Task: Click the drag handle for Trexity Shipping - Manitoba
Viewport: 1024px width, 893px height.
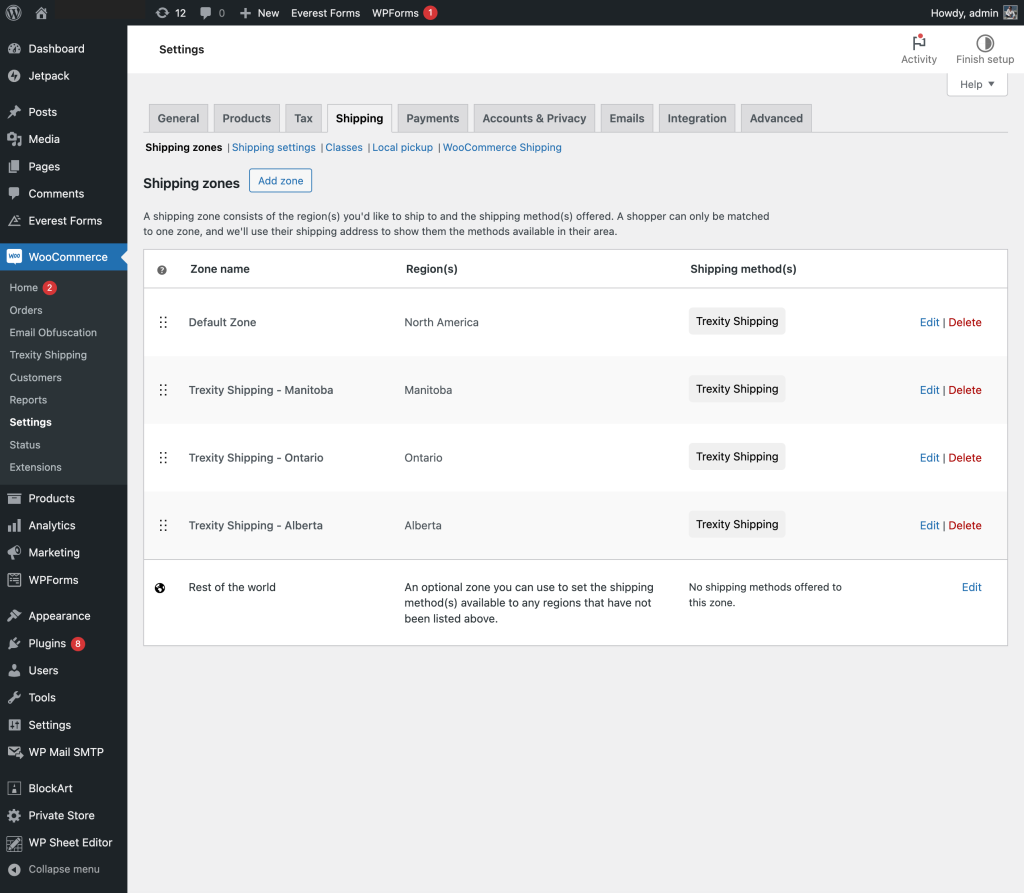Action: tap(163, 390)
